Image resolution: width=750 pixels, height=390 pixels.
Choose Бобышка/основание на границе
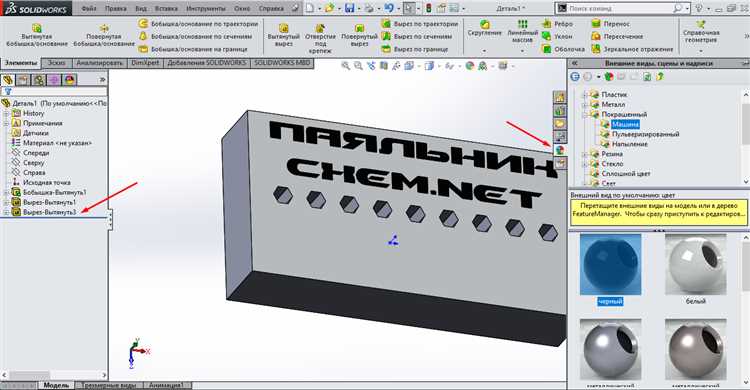(193, 49)
